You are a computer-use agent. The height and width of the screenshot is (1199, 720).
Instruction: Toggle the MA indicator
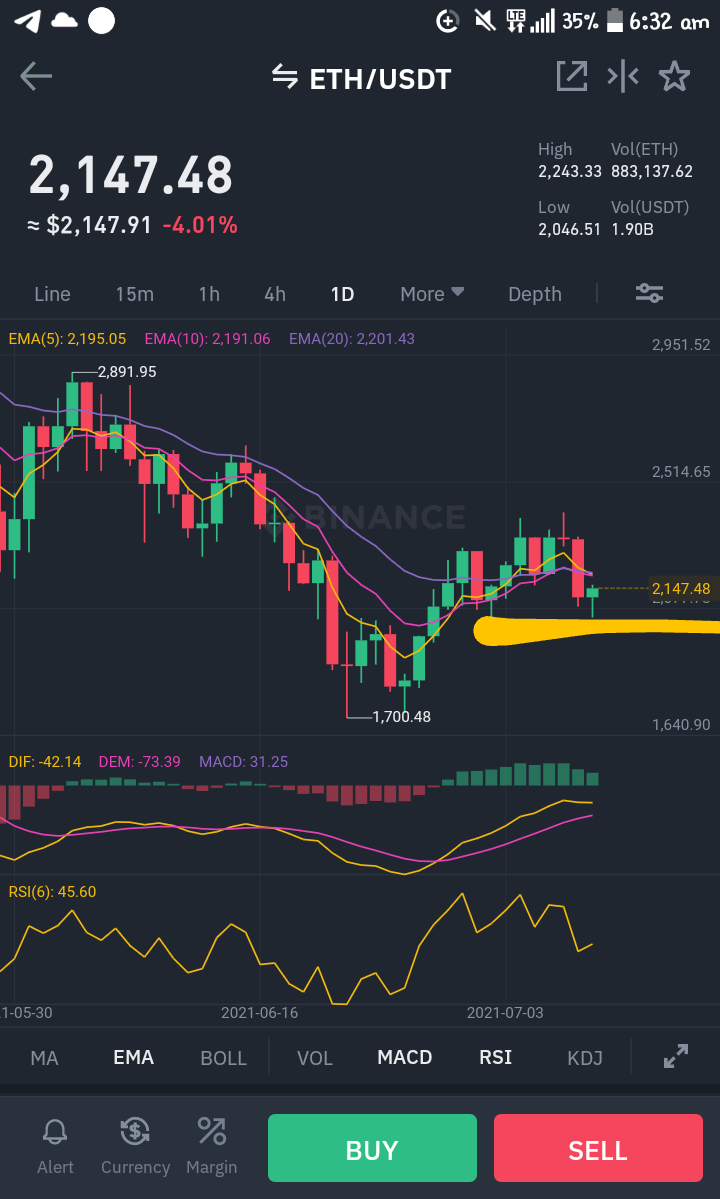coord(44,1058)
